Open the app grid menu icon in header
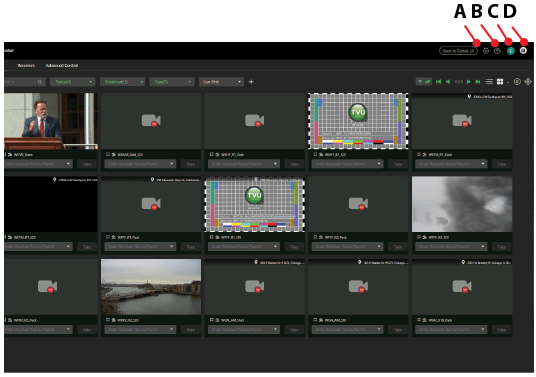The width and height of the screenshot is (536, 377). (523, 51)
